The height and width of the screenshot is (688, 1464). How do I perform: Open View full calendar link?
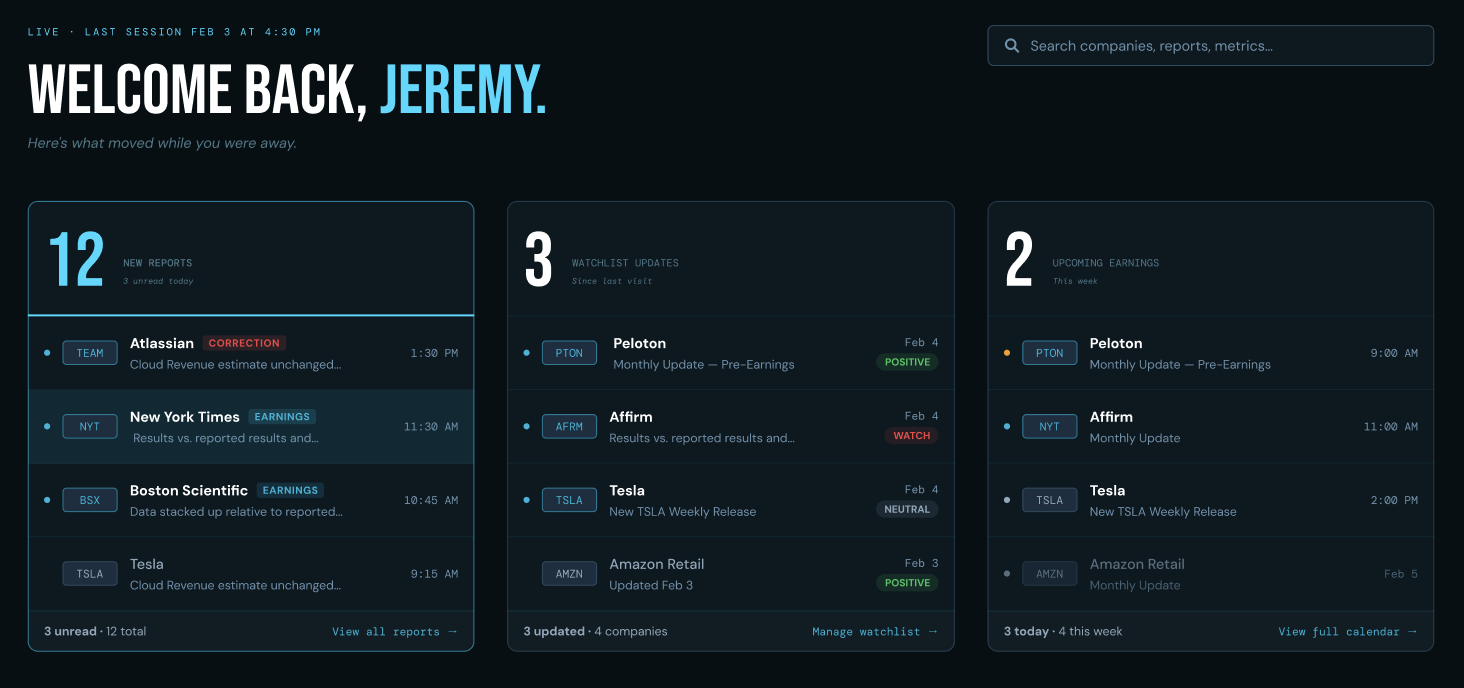coord(1348,632)
